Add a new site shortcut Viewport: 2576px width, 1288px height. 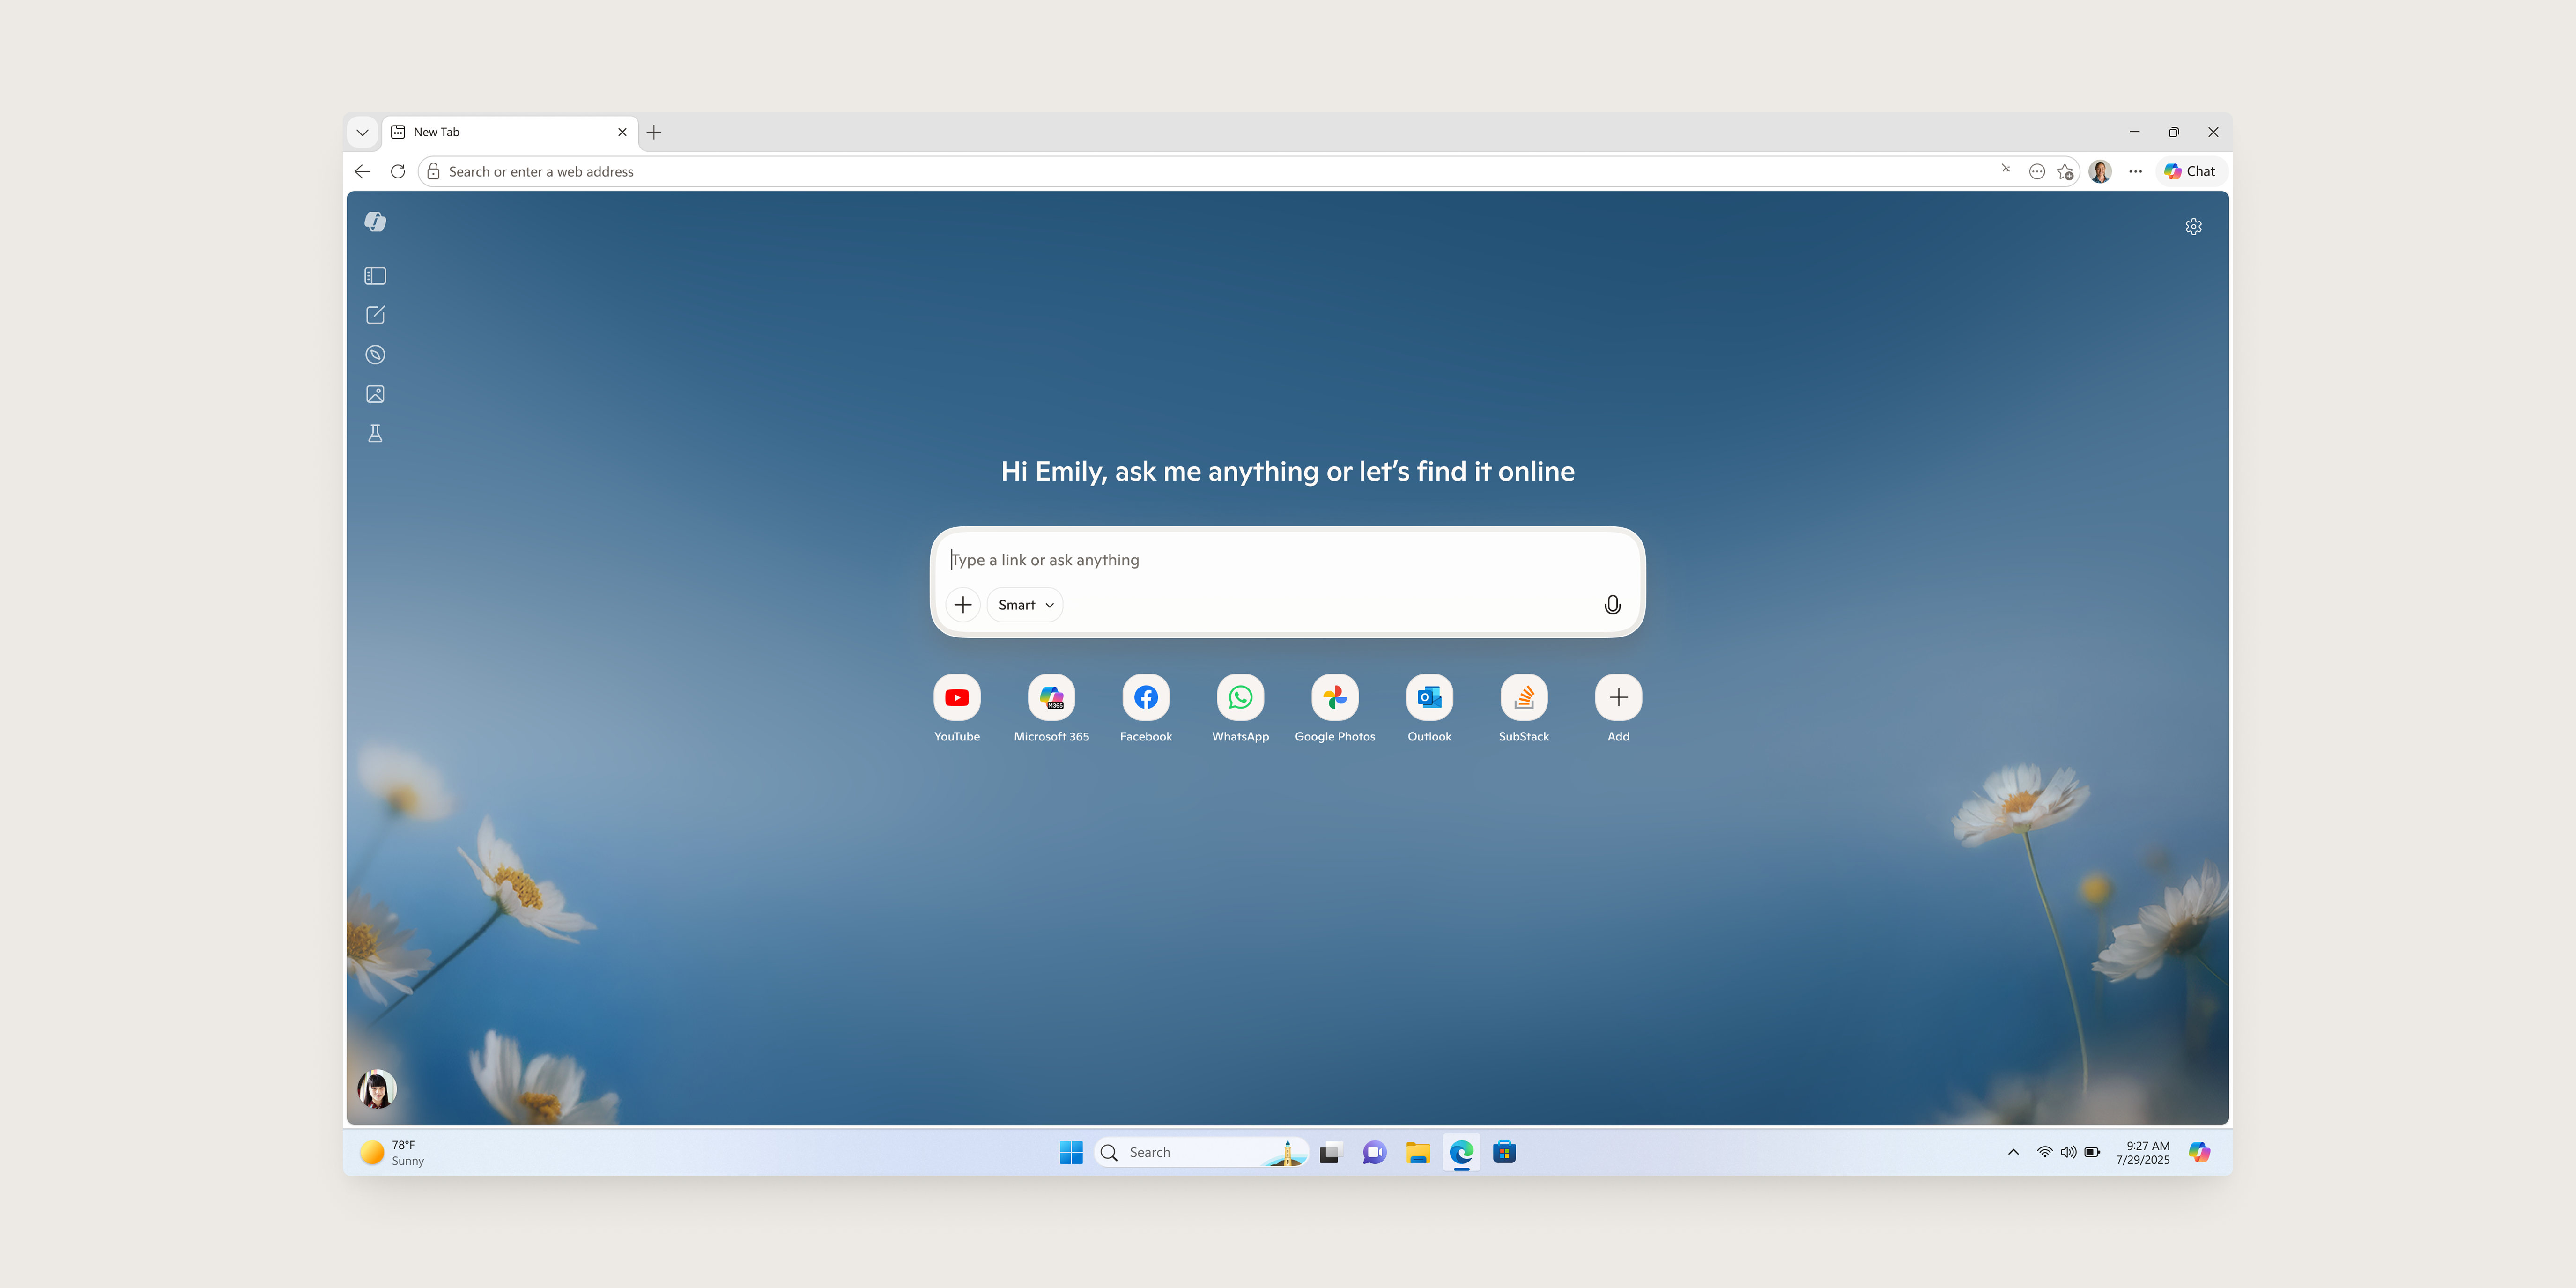1618,698
